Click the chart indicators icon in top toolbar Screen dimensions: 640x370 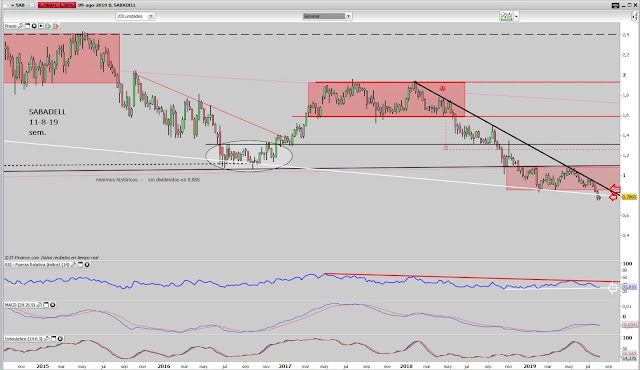507,16
